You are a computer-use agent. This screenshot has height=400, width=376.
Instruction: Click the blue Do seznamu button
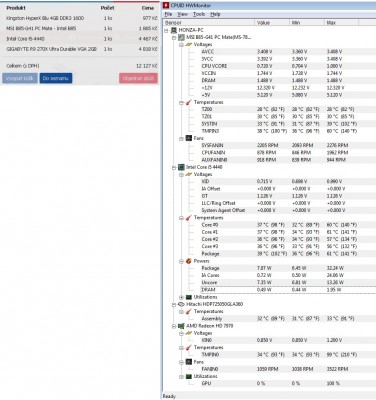click(56, 78)
